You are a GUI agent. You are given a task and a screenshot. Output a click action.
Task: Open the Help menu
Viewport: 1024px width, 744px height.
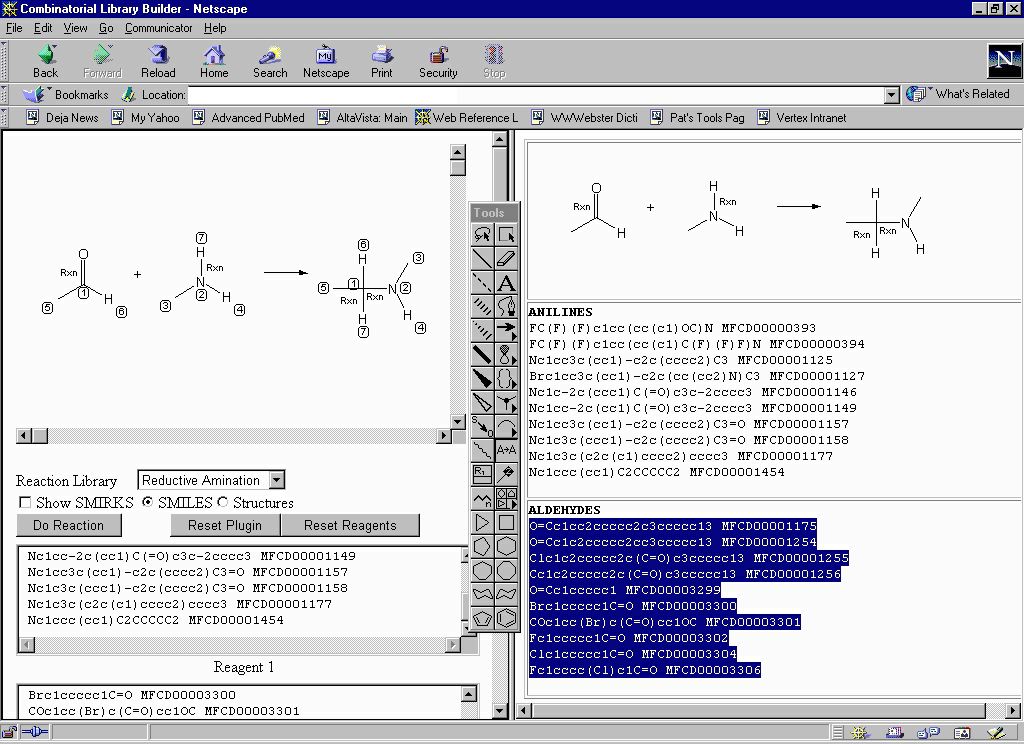pos(215,28)
